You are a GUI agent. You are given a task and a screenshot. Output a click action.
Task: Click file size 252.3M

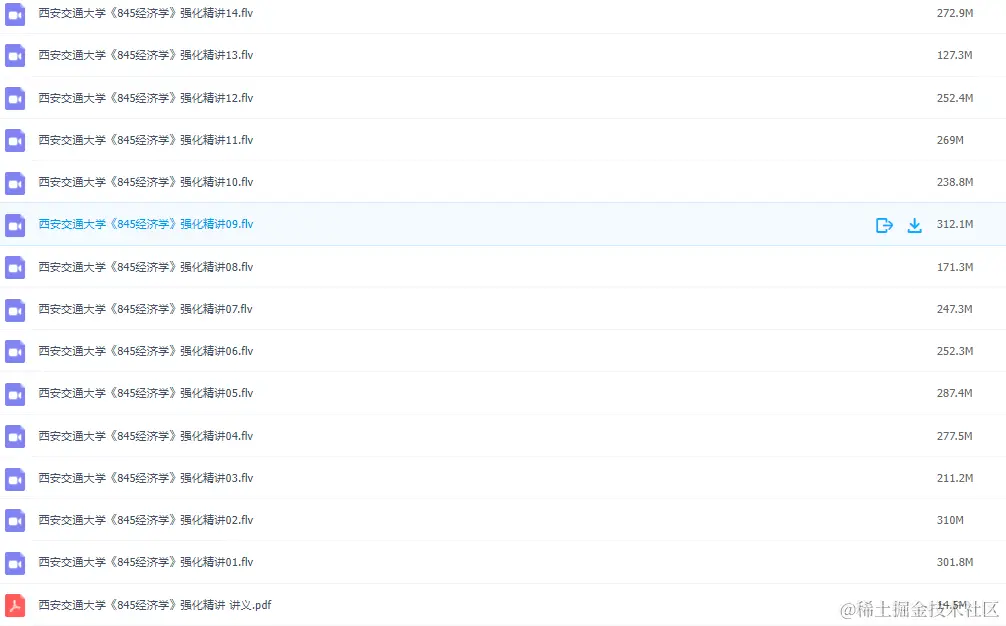pos(955,351)
